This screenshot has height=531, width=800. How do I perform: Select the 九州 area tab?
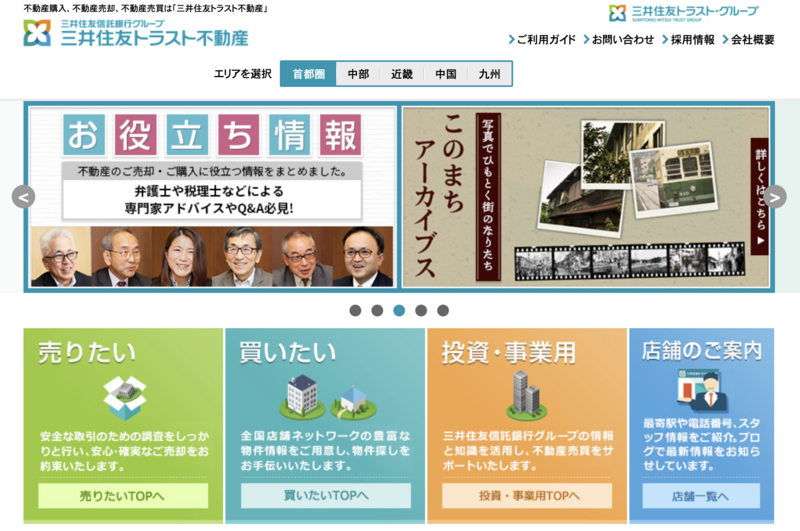[489, 74]
